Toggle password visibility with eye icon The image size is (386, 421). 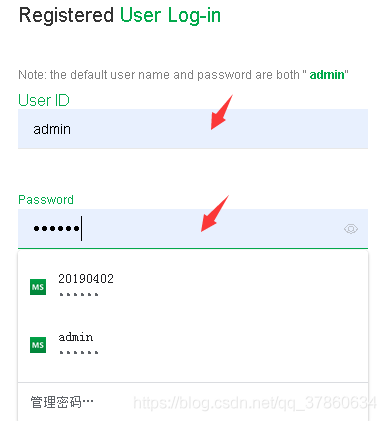351,229
